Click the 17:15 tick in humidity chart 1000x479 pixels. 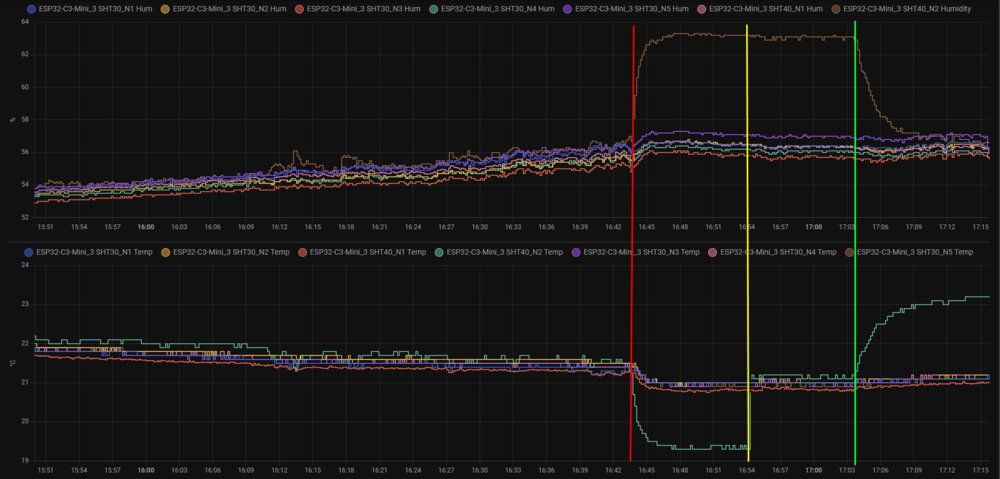pos(980,226)
